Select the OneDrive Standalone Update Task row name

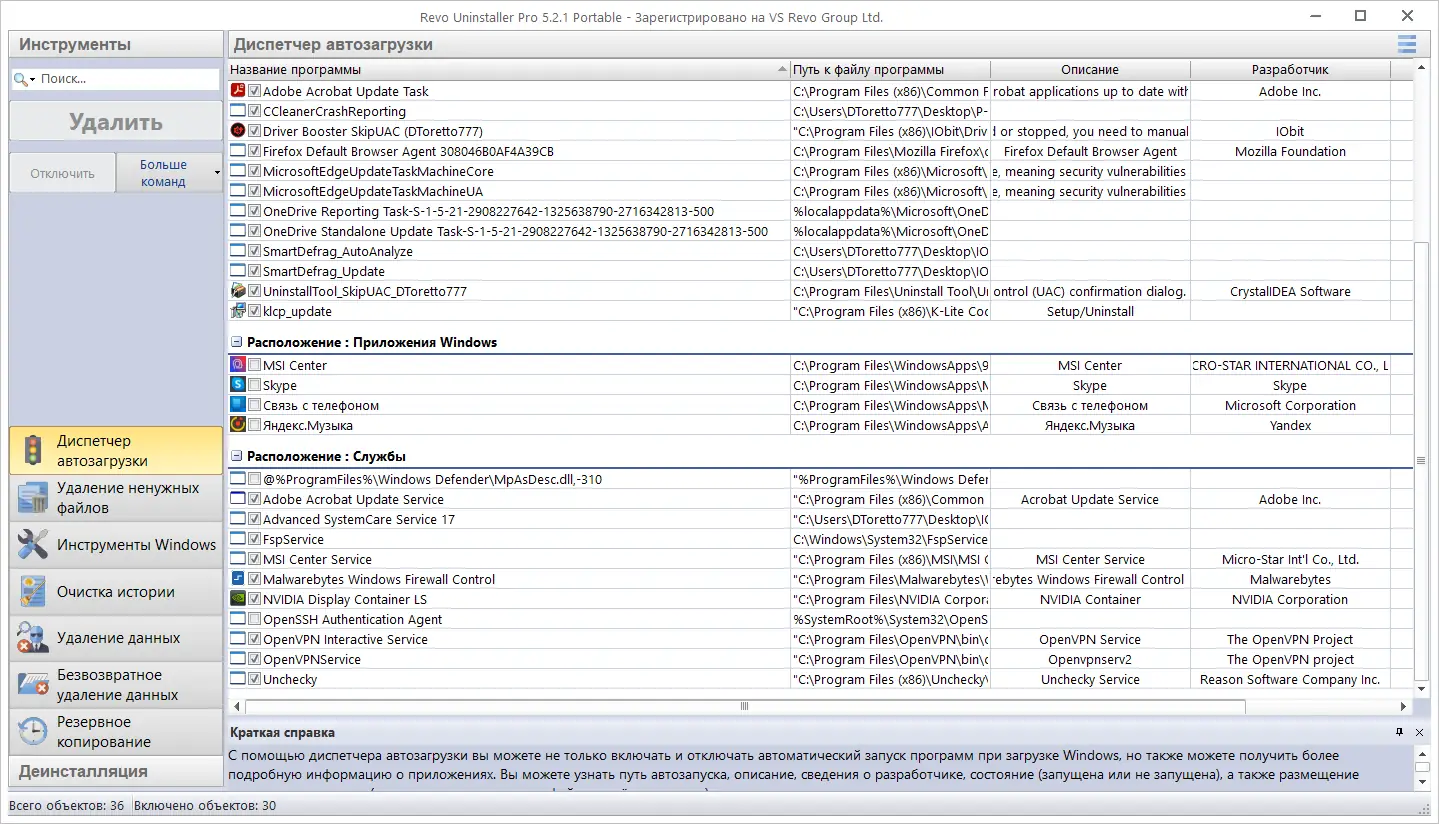[x=515, y=231]
